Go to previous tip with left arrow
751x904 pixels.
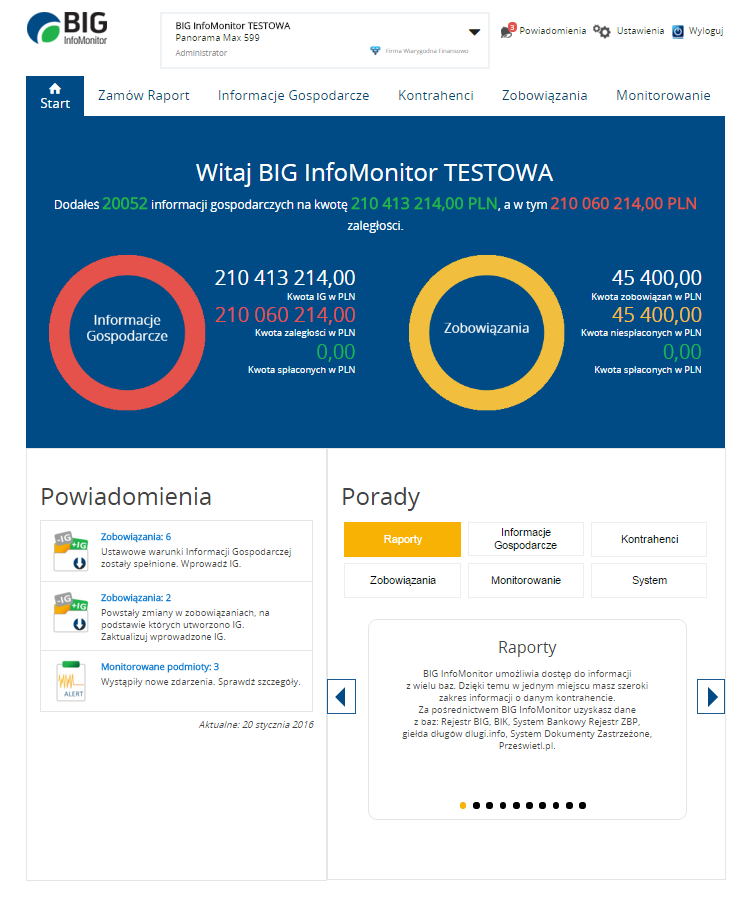point(341,696)
